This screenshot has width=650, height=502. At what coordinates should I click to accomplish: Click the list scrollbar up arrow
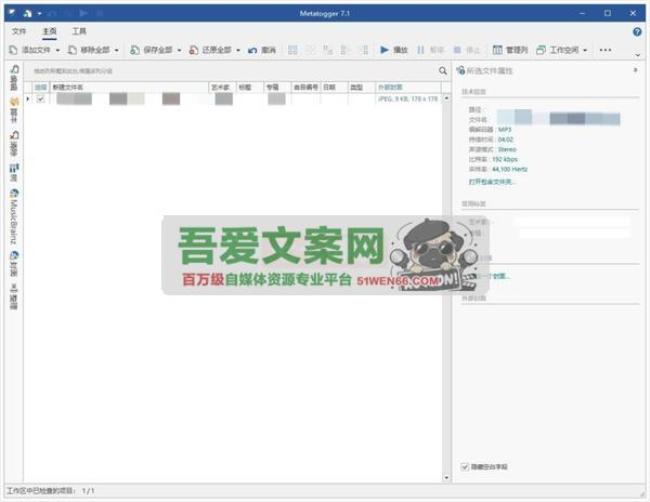click(446, 98)
